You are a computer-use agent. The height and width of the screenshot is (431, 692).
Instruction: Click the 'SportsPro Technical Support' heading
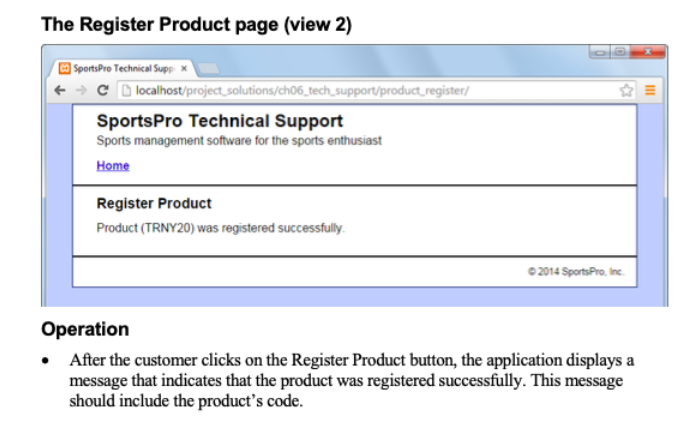tap(220, 121)
